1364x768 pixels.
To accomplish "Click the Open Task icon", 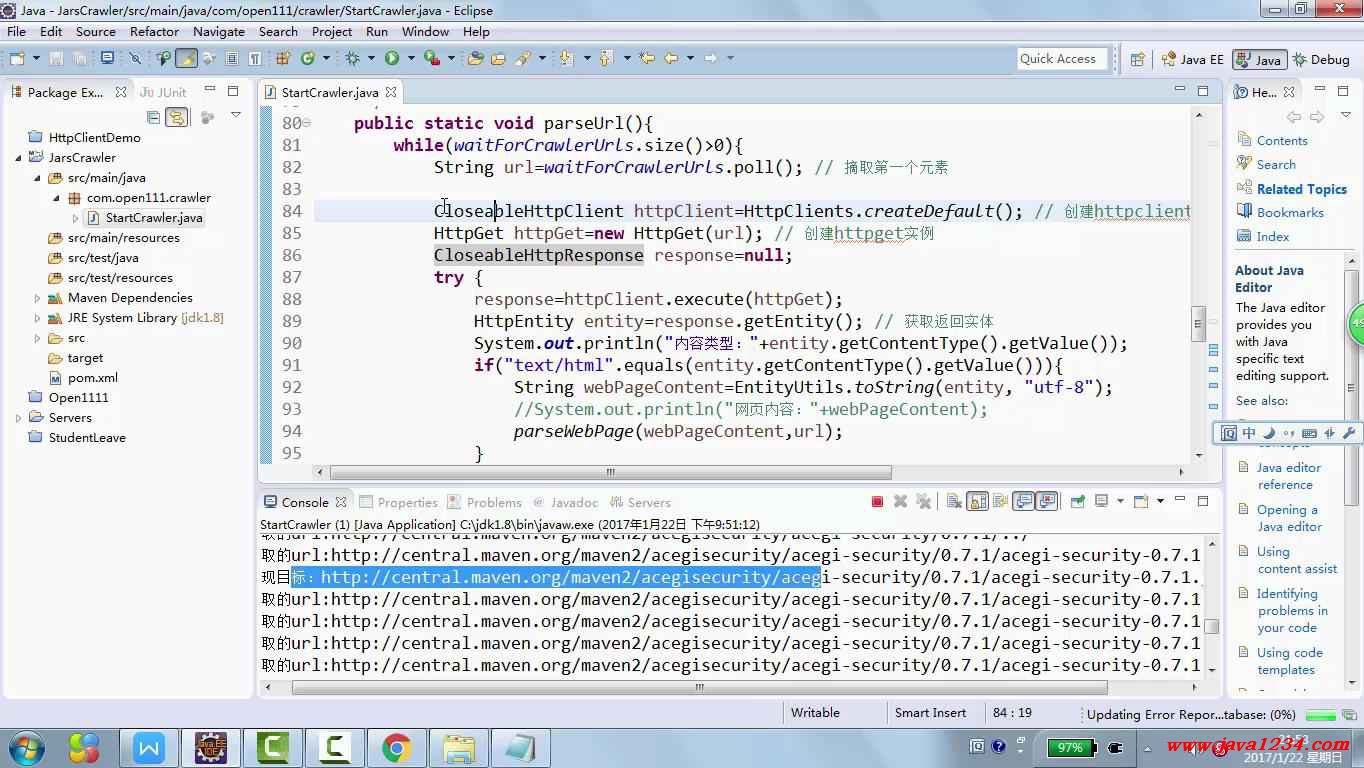I will point(498,58).
